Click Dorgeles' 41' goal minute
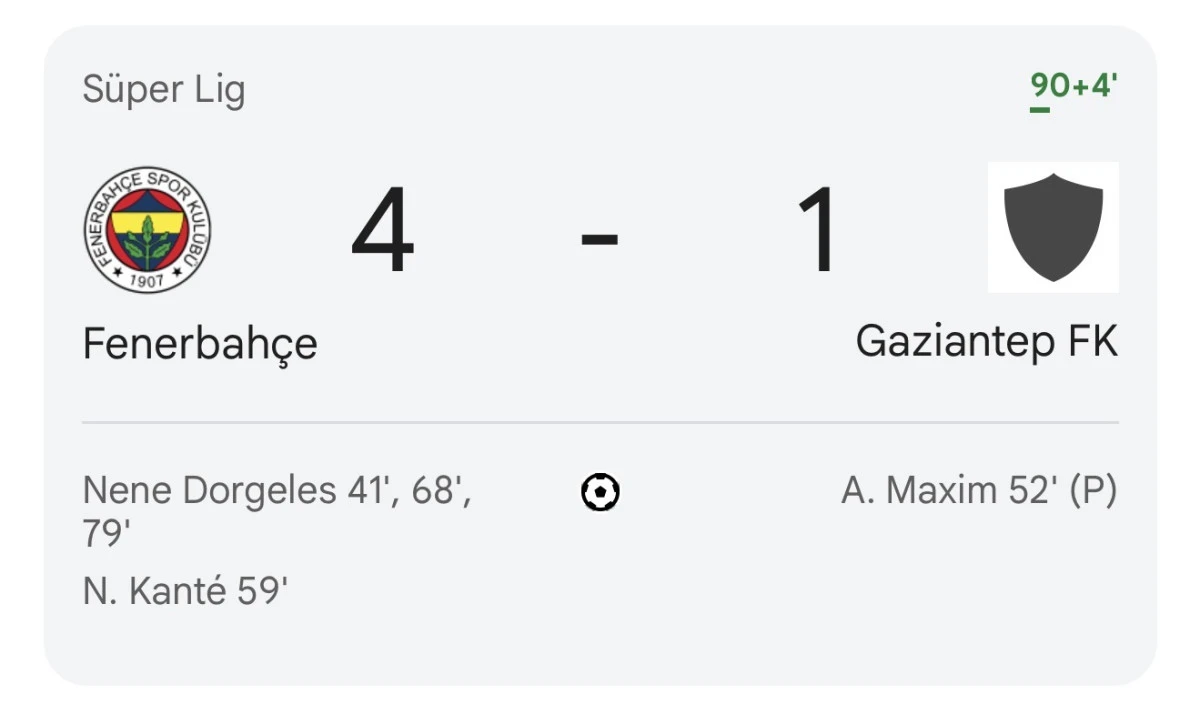This screenshot has width=1200, height=715. point(368,491)
